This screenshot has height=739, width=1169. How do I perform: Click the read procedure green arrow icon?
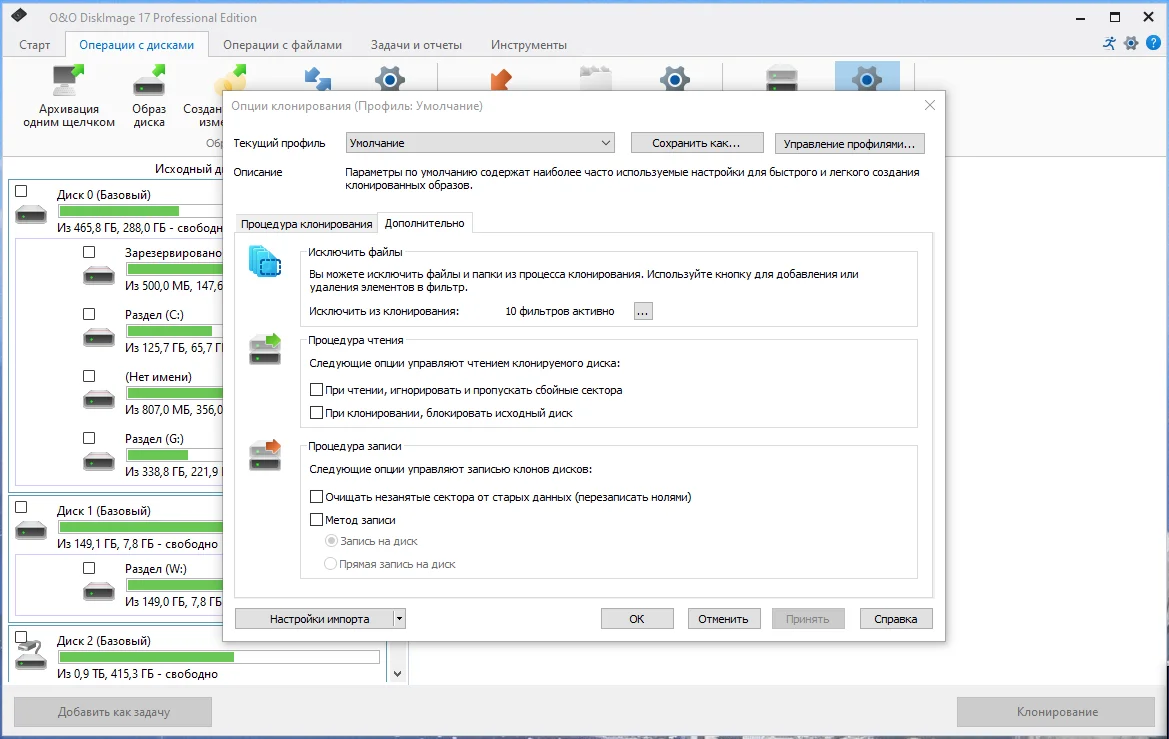click(265, 349)
